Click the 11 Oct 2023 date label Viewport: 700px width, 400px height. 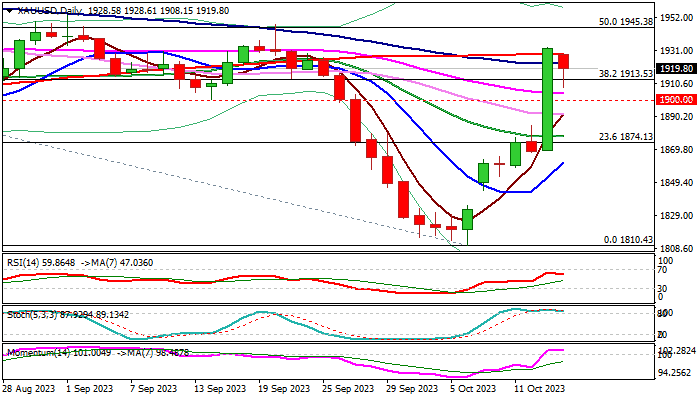[x=540, y=387]
